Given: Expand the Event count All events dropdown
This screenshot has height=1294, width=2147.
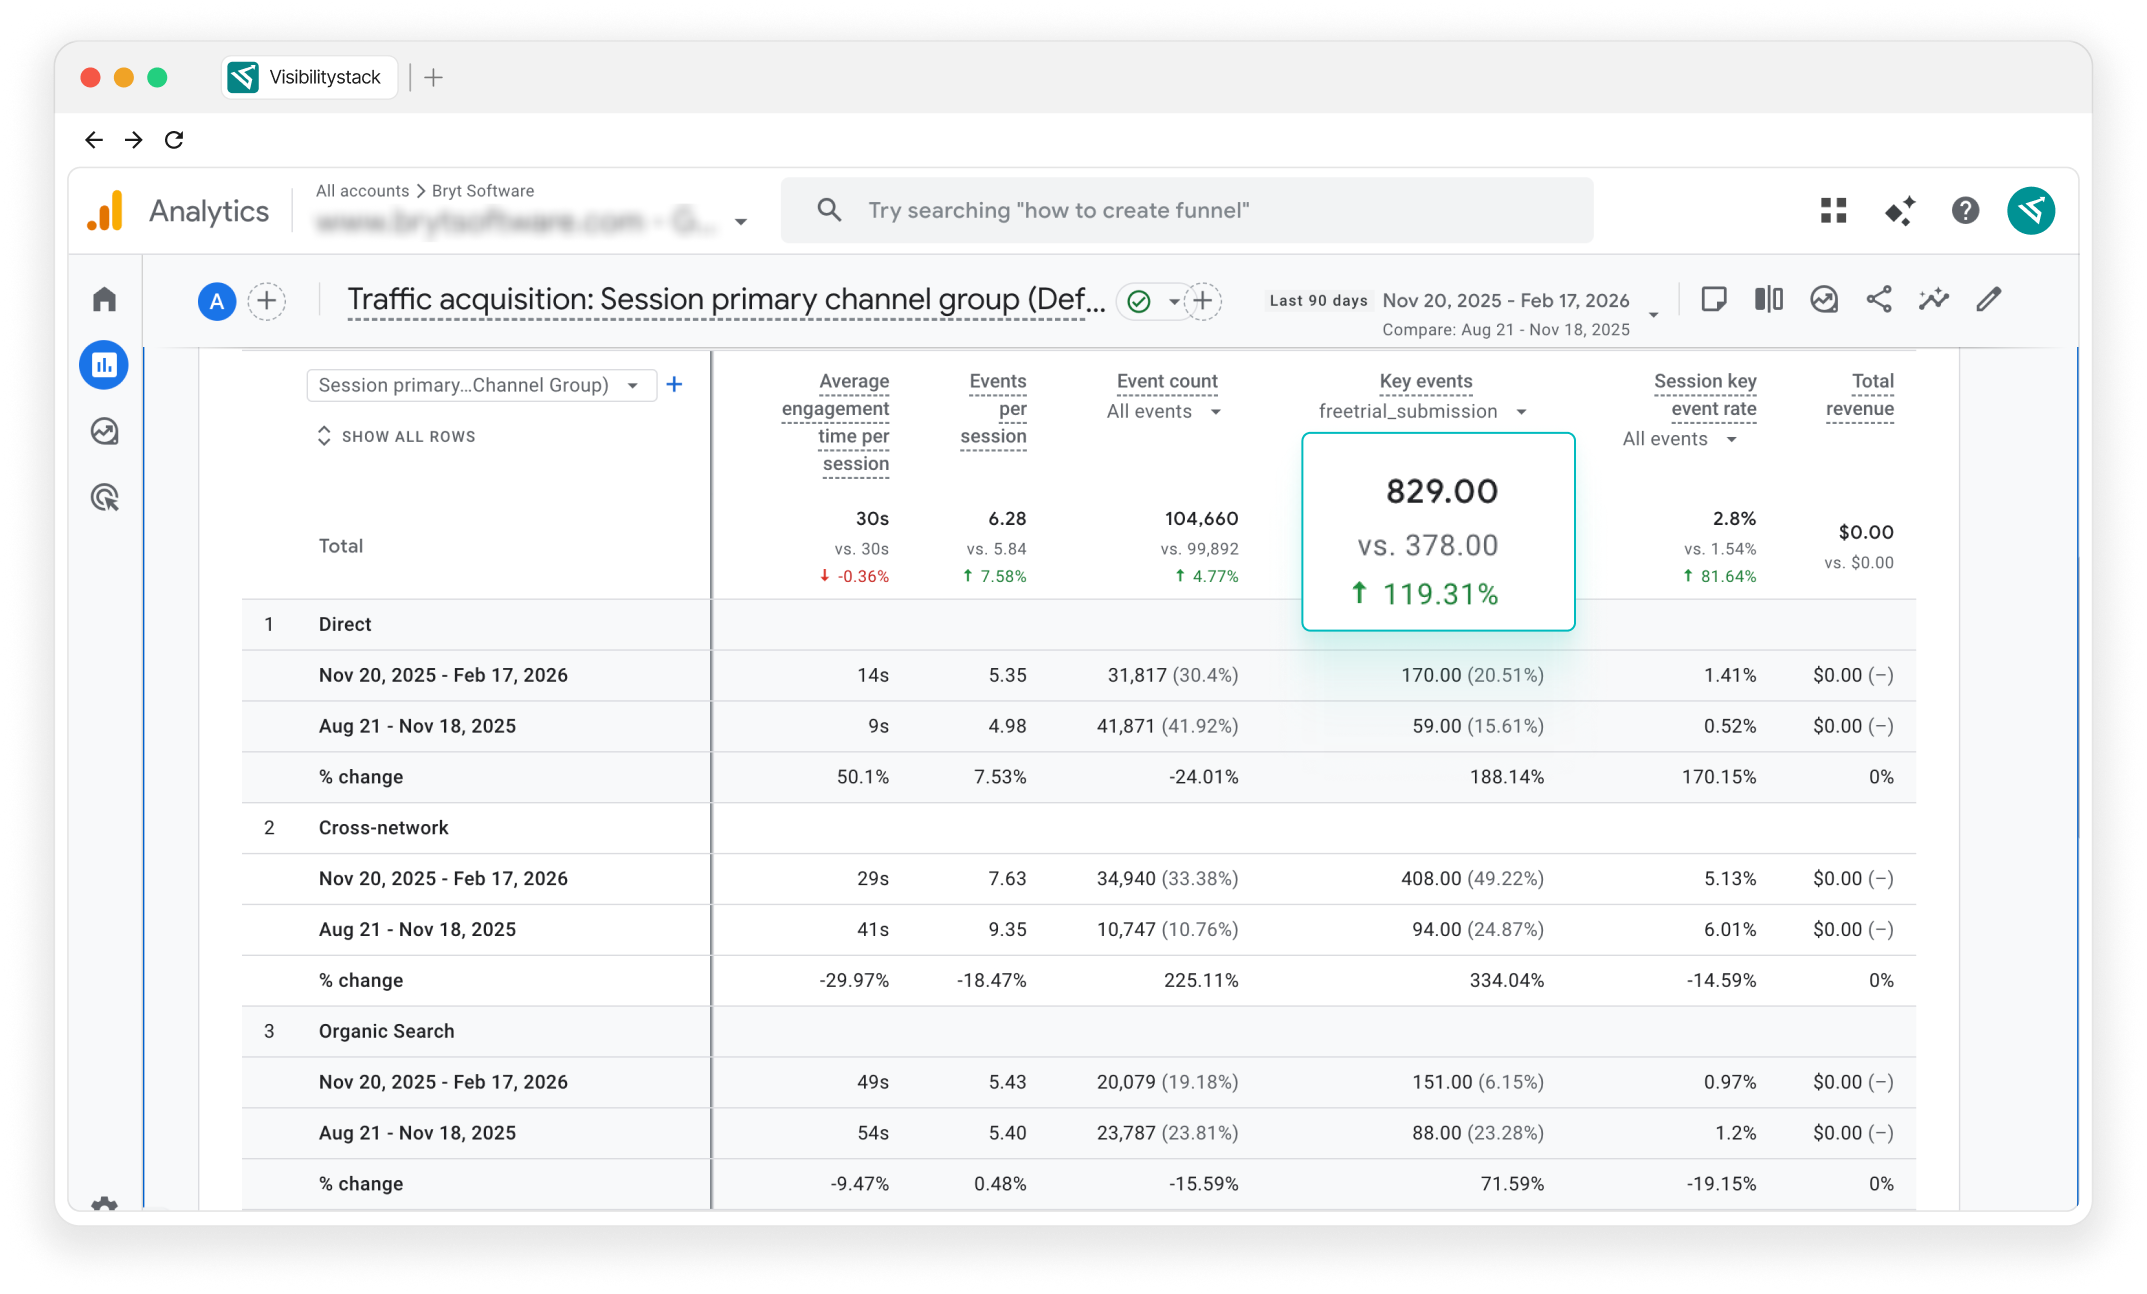Looking at the screenshot, I should pos(1215,412).
